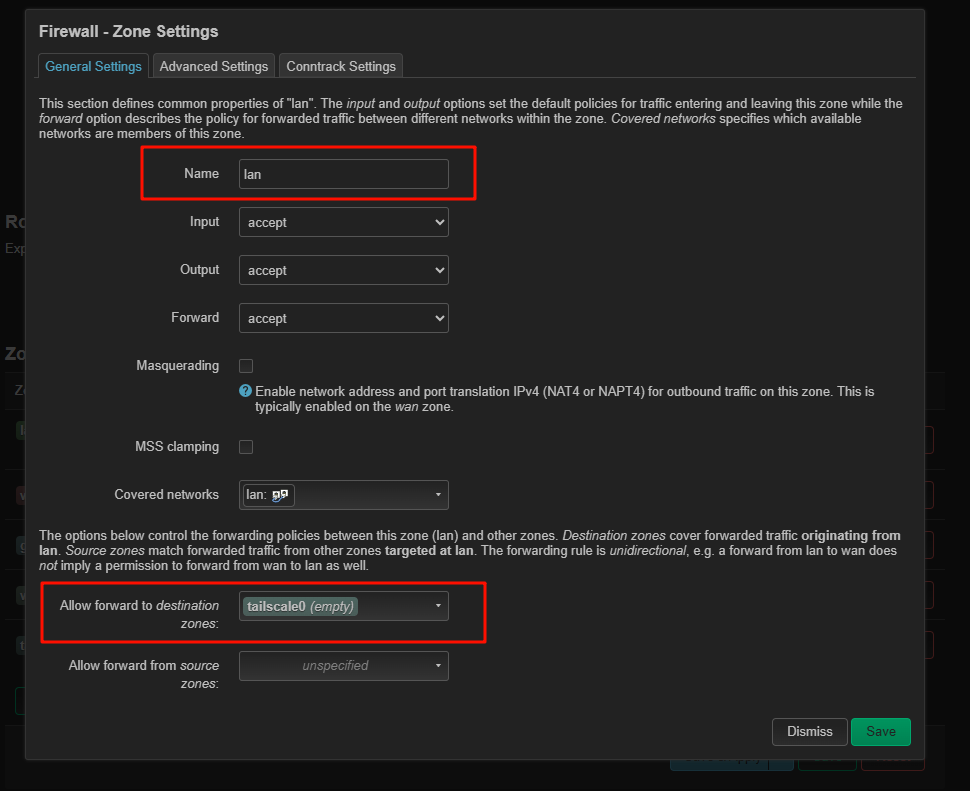
Task: Toggle the MSS clamping checkbox
Action: coord(246,447)
